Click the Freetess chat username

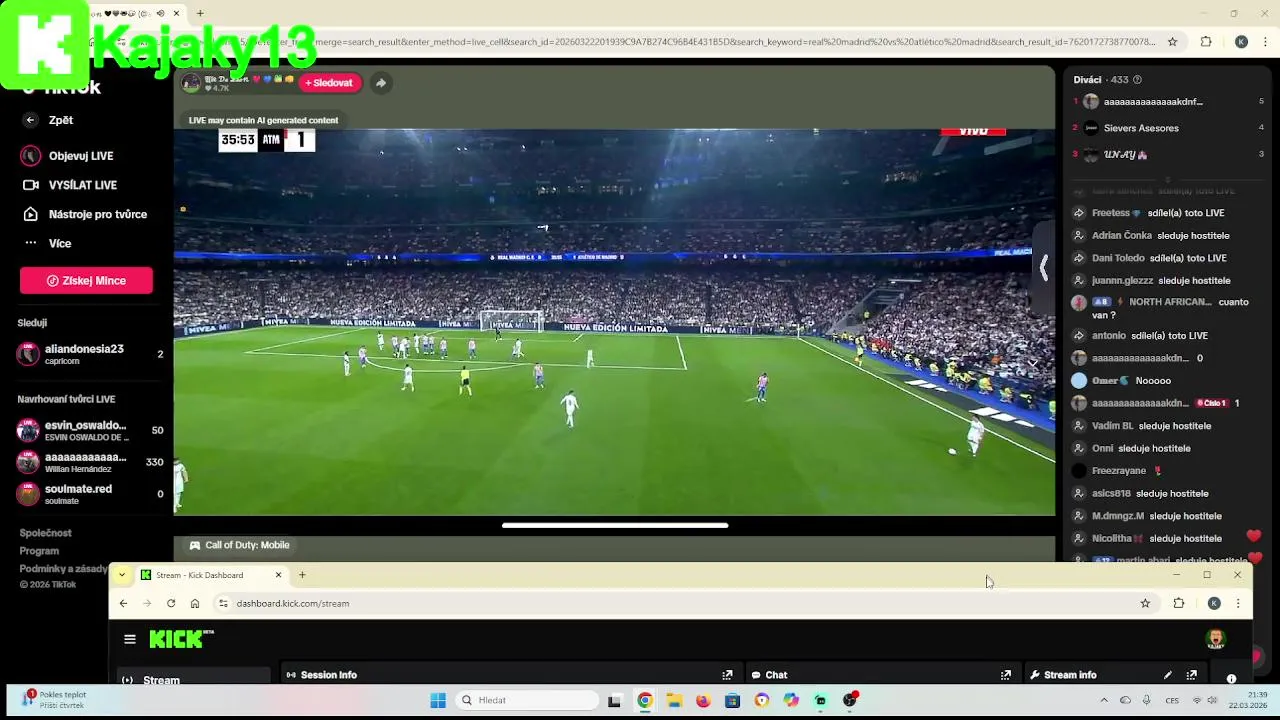(x=1111, y=213)
